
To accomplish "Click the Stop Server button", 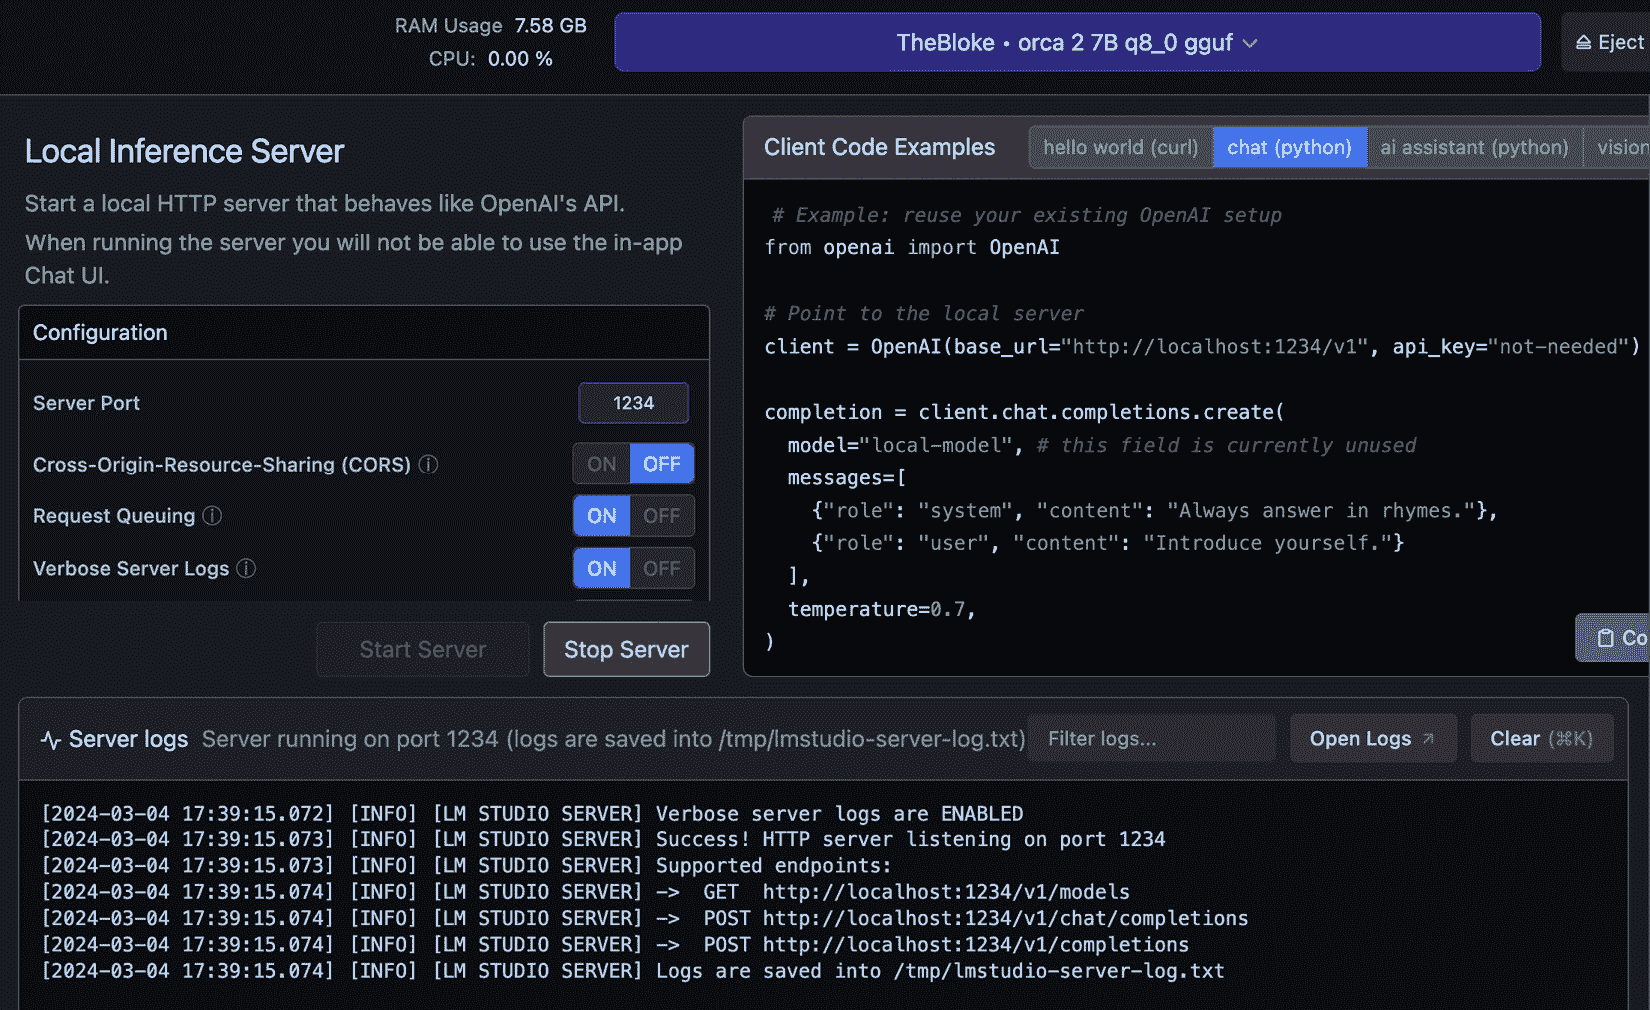I will click(x=626, y=649).
